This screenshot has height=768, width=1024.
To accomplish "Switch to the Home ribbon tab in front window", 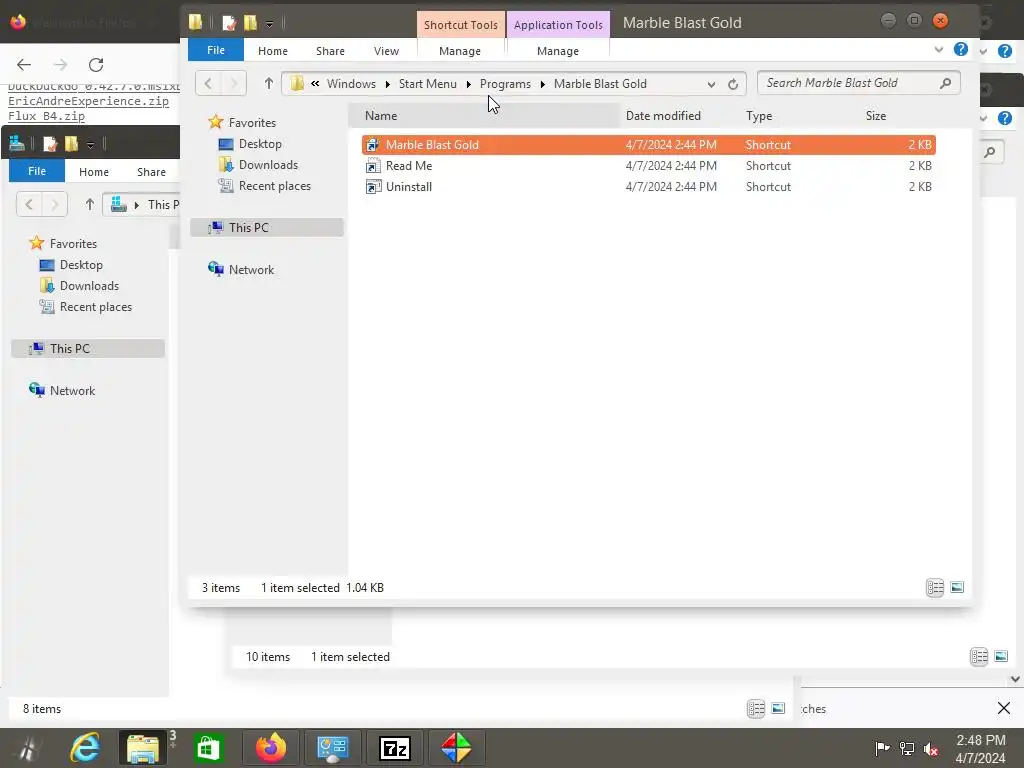I will point(272,51).
